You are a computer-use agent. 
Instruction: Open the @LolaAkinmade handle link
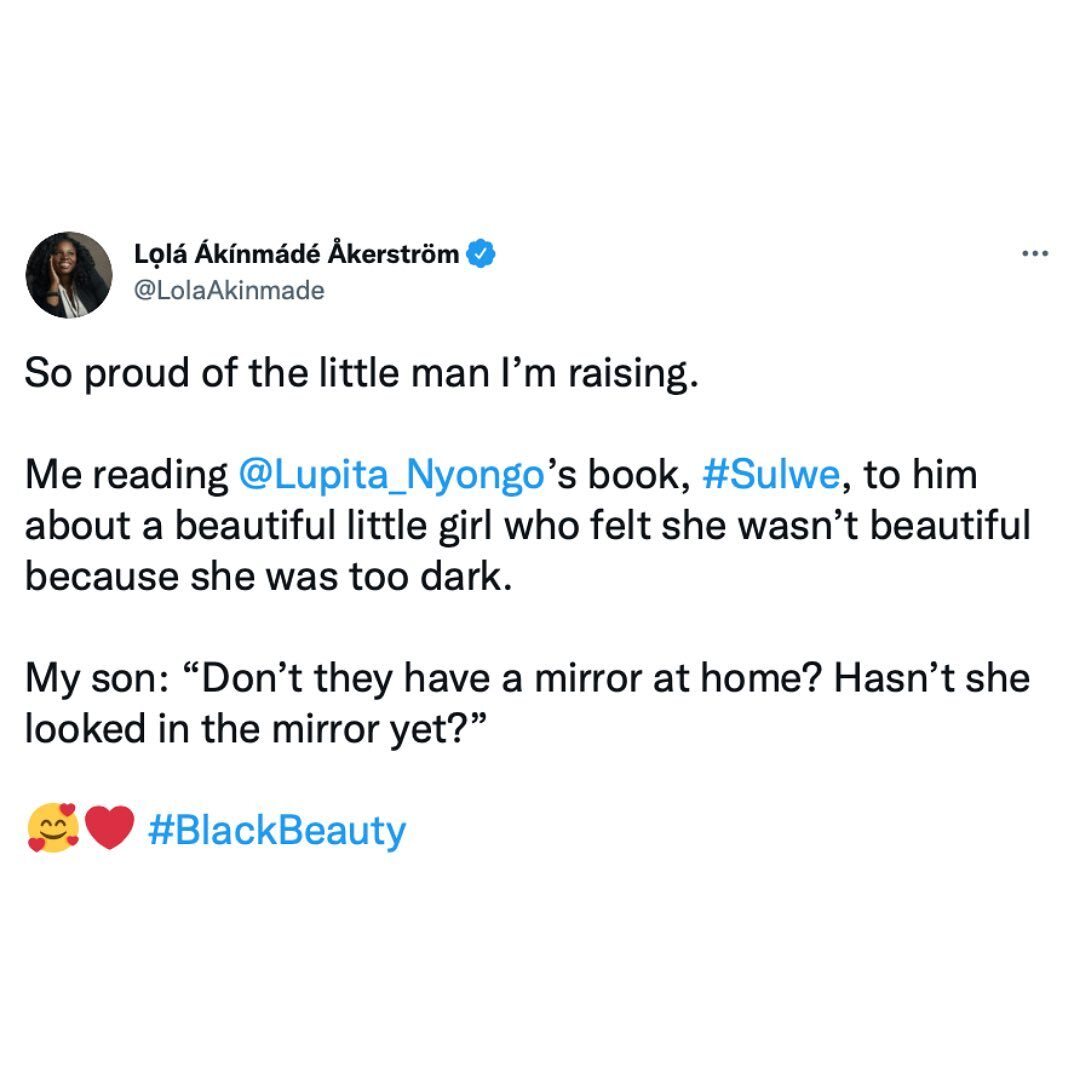pos(229,291)
